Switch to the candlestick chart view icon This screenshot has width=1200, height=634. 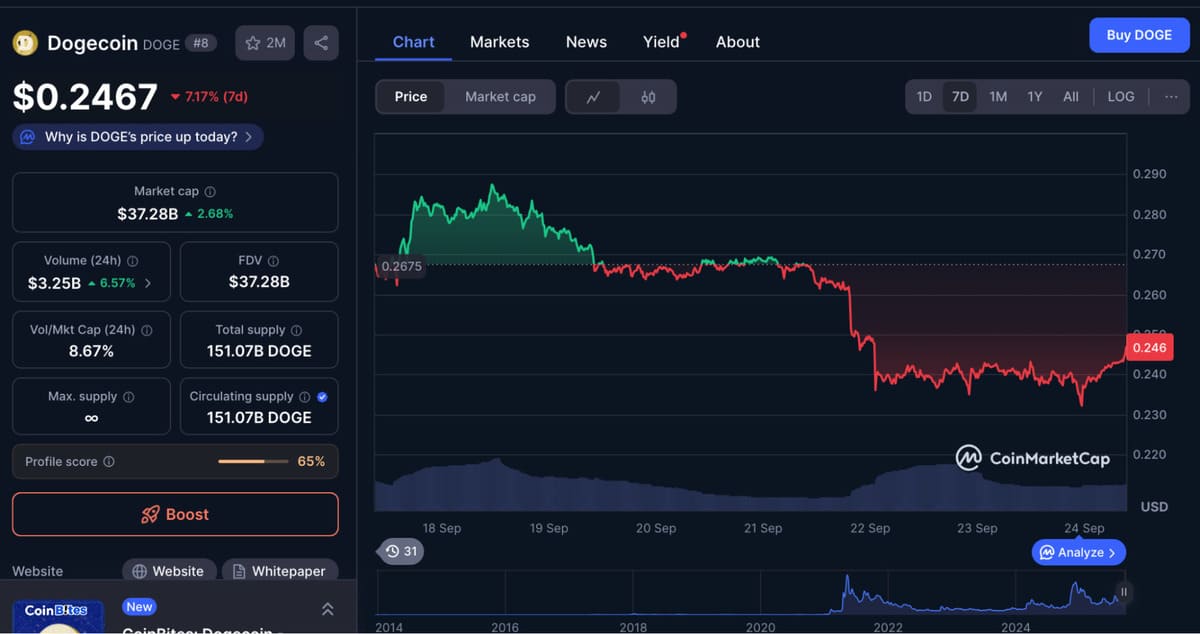coord(648,97)
